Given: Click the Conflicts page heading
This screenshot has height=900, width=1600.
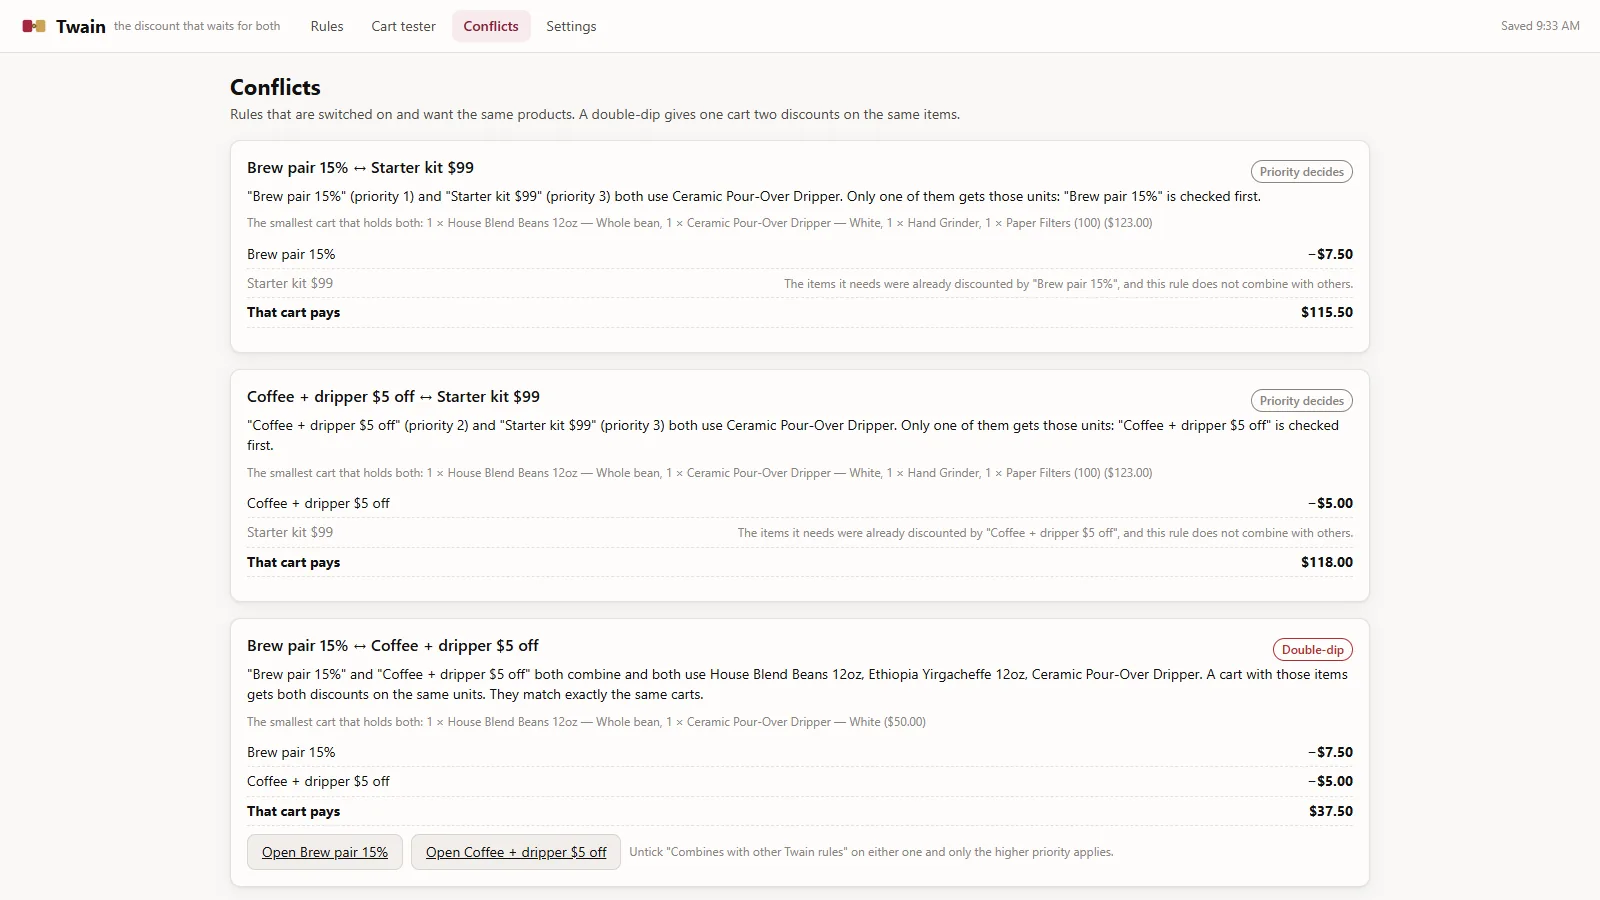Looking at the screenshot, I should (x=275, y=87).
